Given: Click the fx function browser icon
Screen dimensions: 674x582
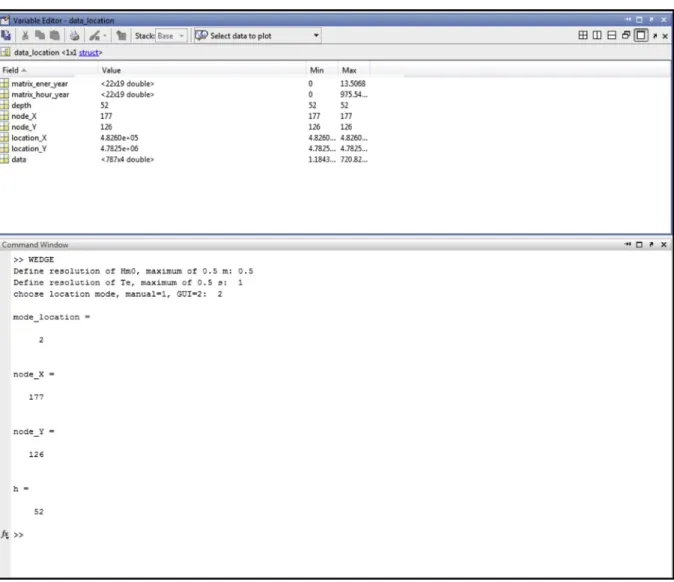Looking at the screenshot, I should pyautogui.click(x=5, y=534).
